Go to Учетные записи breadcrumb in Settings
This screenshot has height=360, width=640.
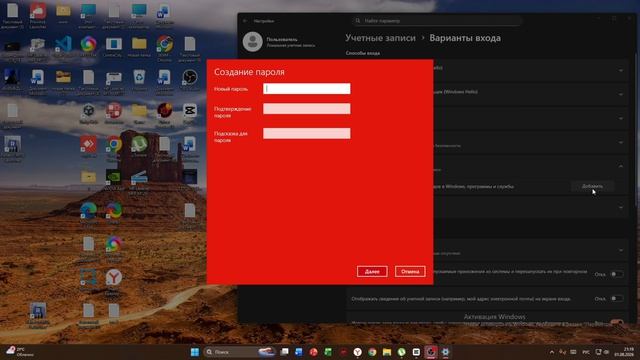click(380, 38)
